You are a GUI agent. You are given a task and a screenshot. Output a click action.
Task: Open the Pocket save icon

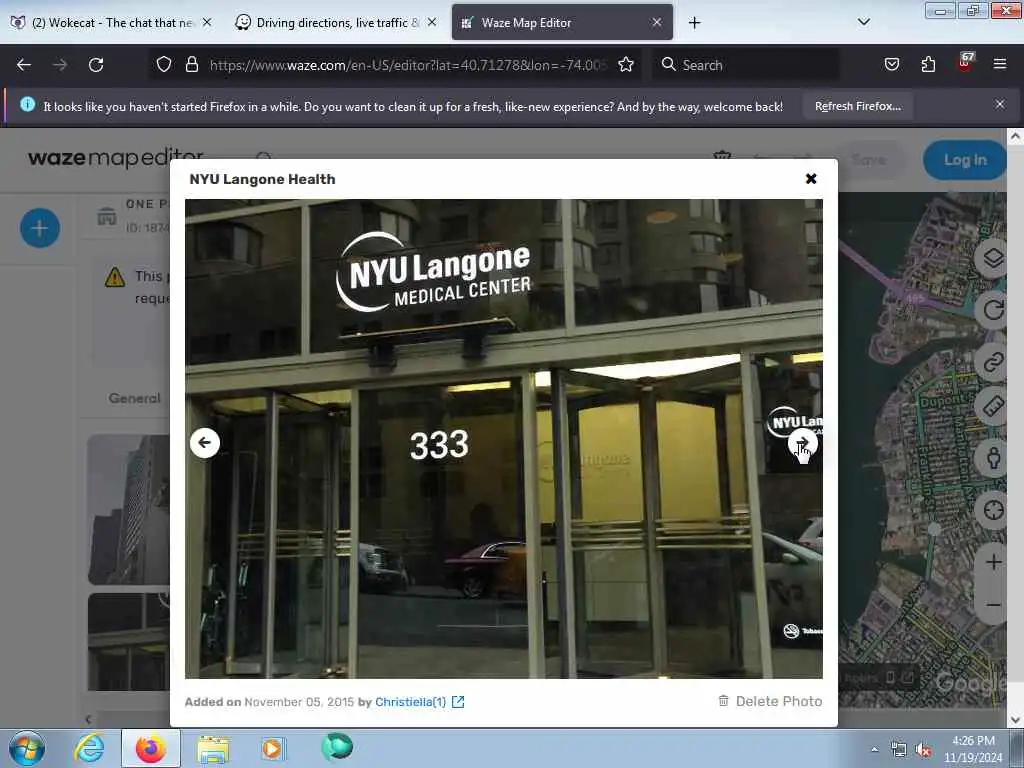coord(891,65)
